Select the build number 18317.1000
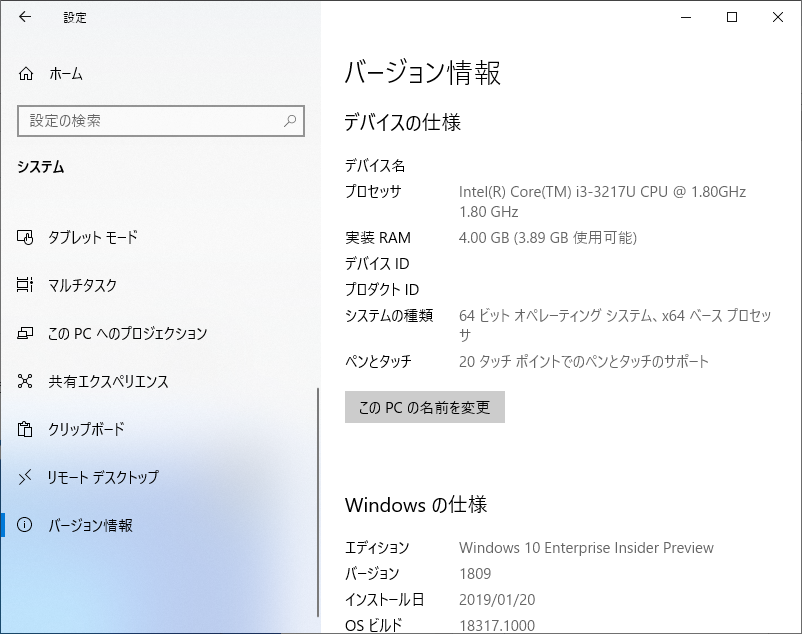Screen dimensions: 802x634 (x=497, y=625)
